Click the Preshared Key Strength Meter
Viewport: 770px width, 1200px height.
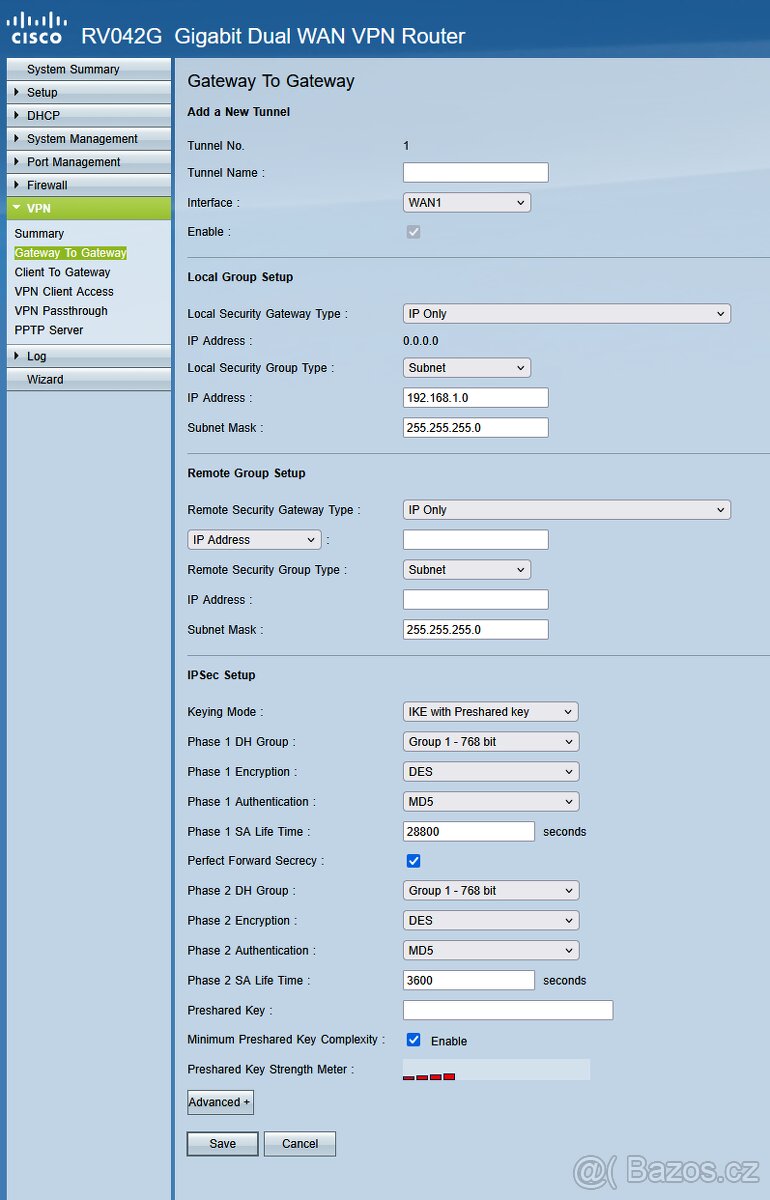[x=496, y=1070]
